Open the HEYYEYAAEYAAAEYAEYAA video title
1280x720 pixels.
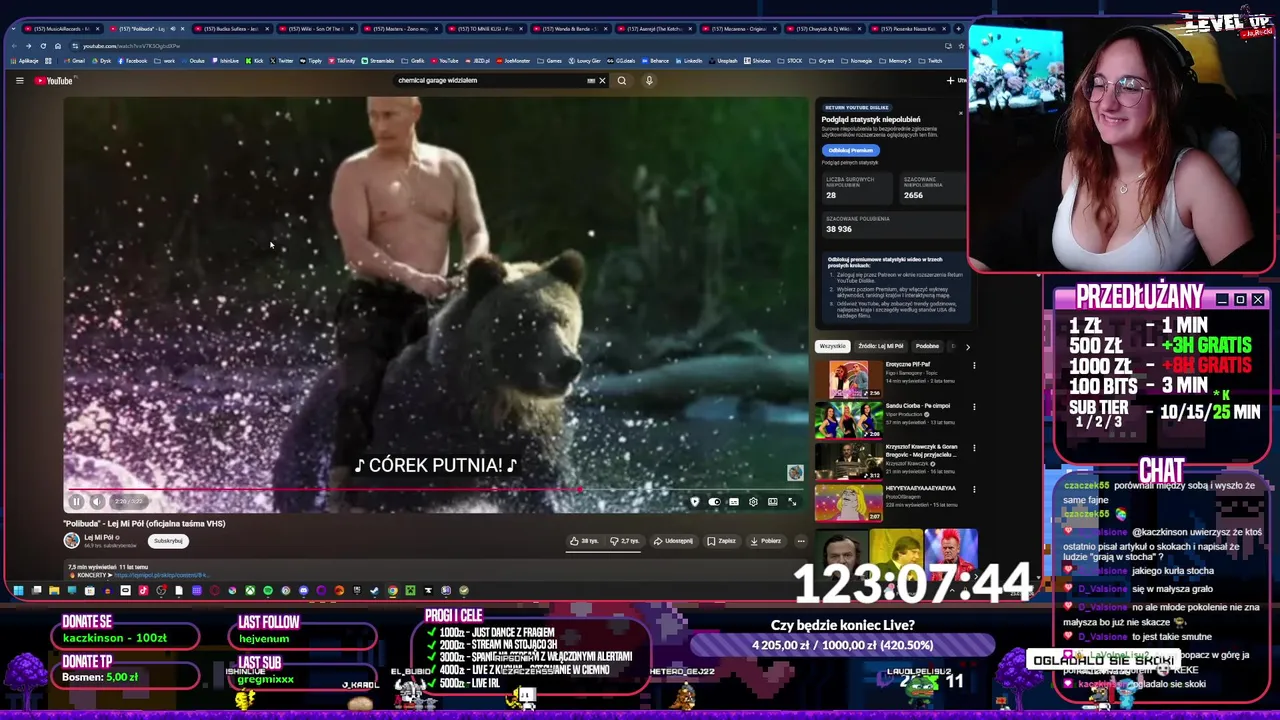[x=920, y=488]
